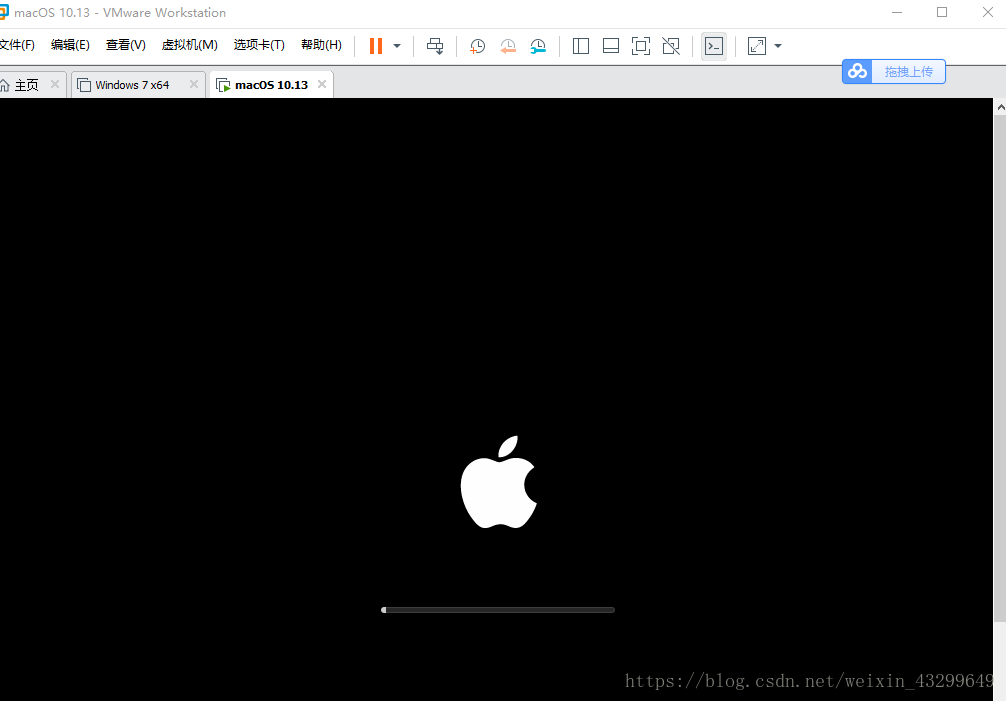Close the macOS 10.13 tab
This screenshot has height=701, width=1006.
coord(322,84)
